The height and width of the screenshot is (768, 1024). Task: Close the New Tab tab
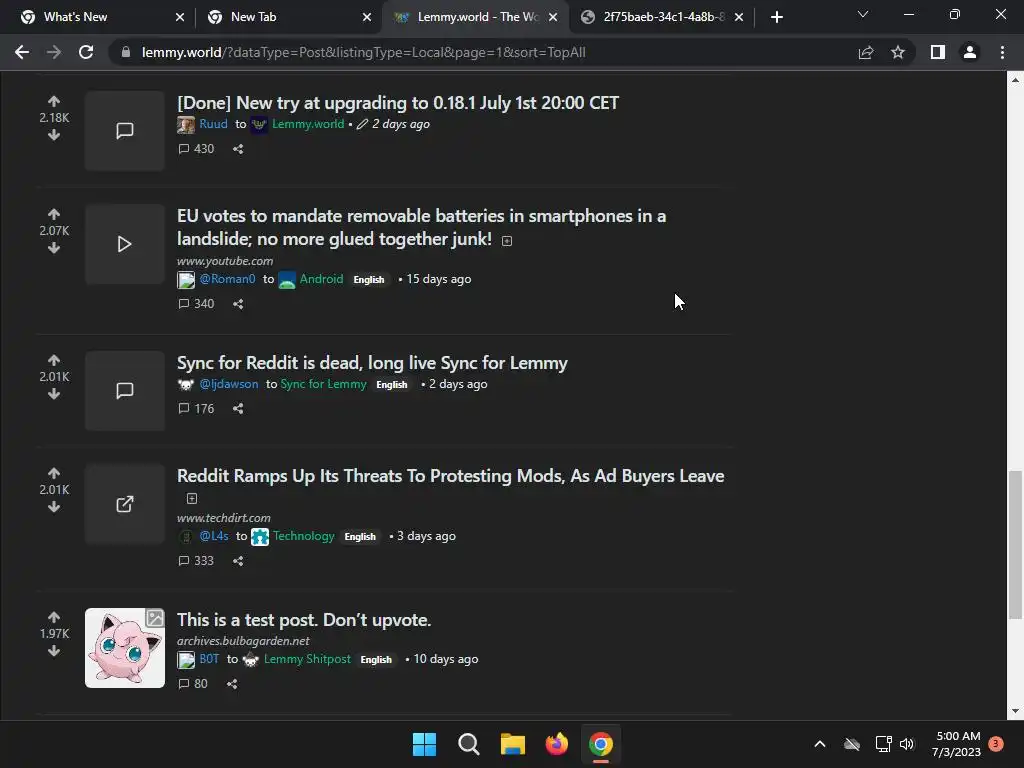coord(367,17)
